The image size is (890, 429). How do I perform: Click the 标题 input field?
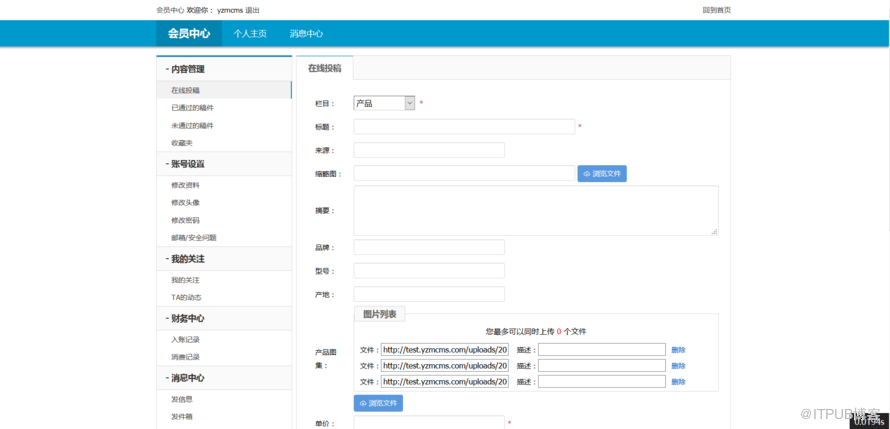pyautogui.click(x=464, y=127)
